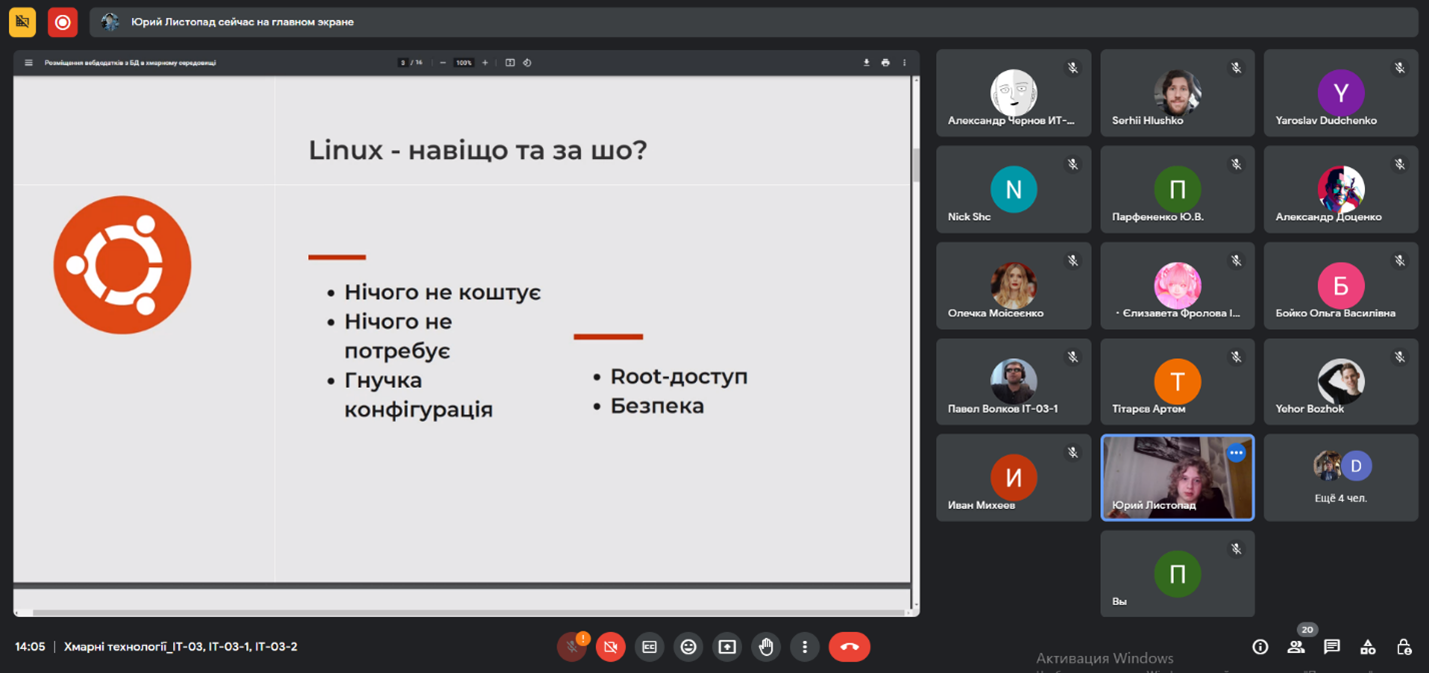Select Парфененко Ю.В. participant tile
The image size is (1429, 673).
point(1177,189)
